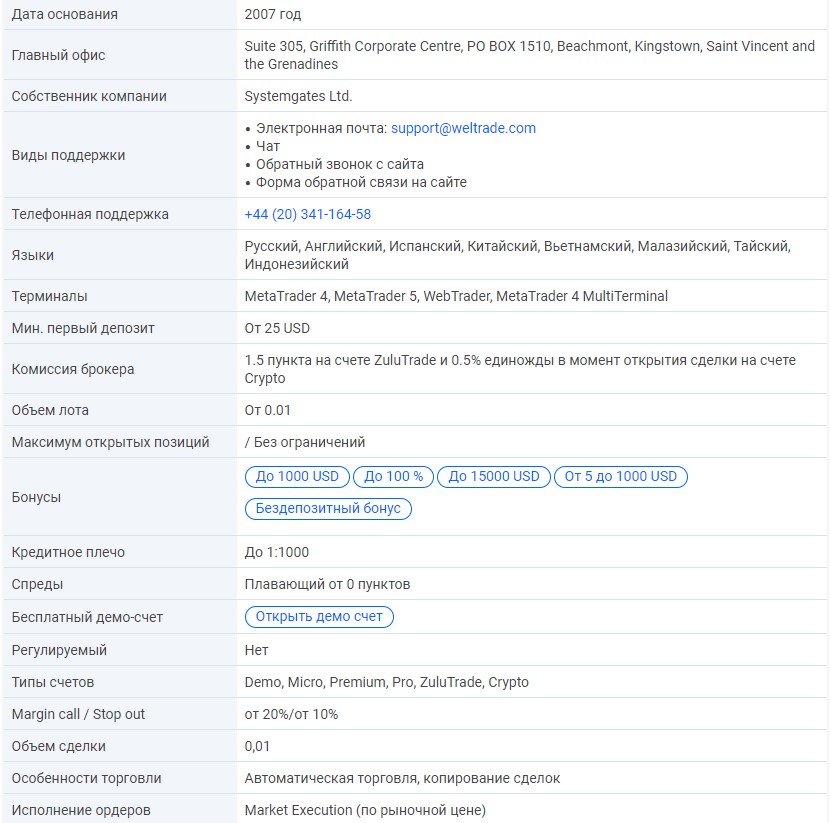831x823 pixels.
Task: Click the "Типы счетов" row label
Action: tap(53, 682)
